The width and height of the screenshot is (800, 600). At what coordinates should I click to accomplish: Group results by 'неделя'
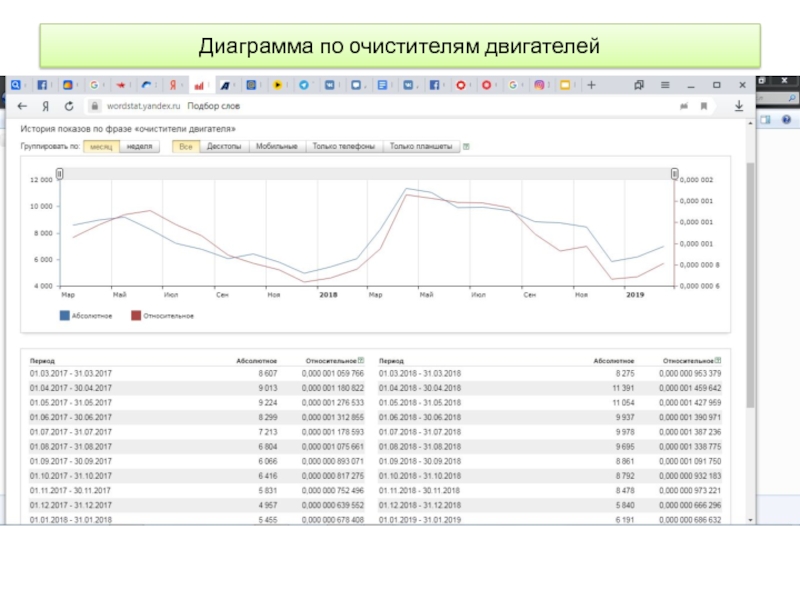pos(140,147)
